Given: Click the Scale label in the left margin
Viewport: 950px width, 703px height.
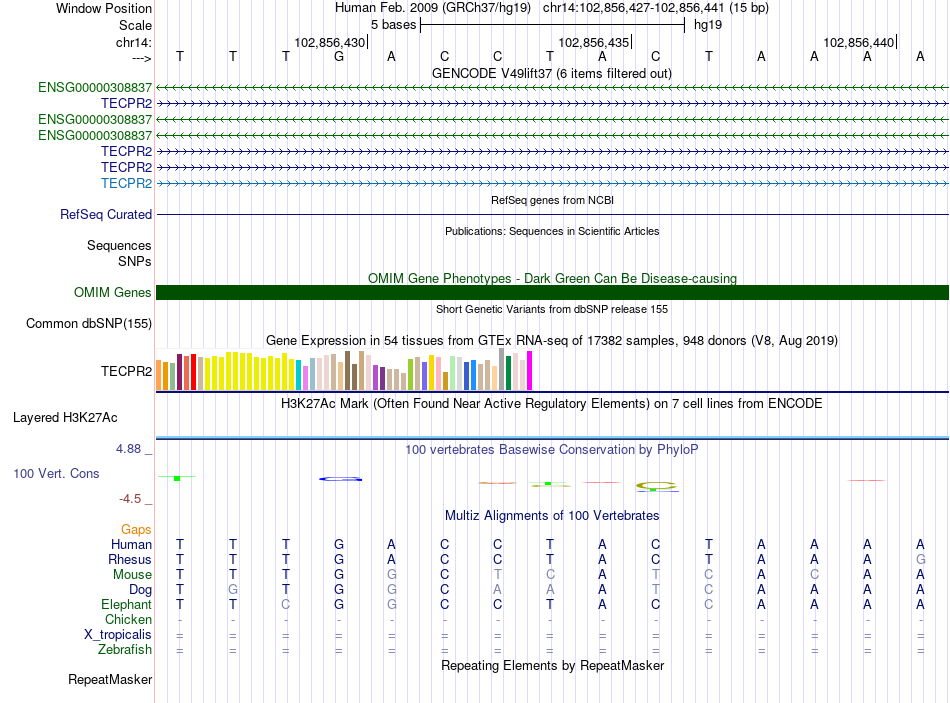Looking at the screenshot, I should pyautogui.click(x=135, y=25).
